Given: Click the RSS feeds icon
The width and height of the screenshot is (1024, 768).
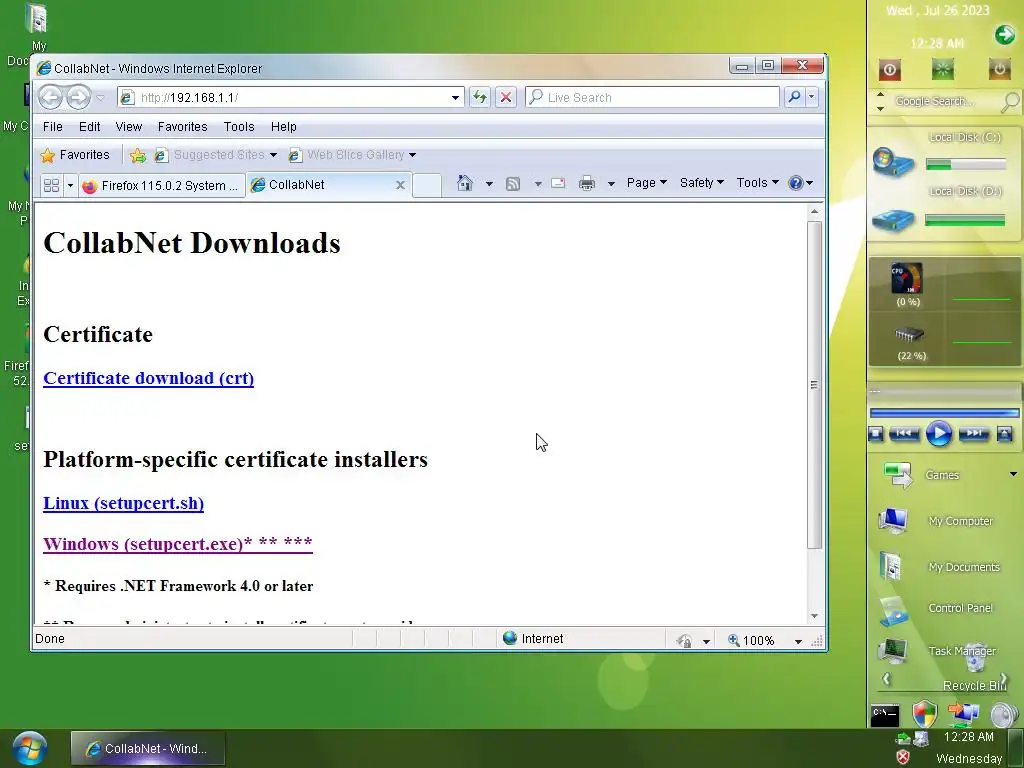Looking at the screenshot, I should pos(513,184).
